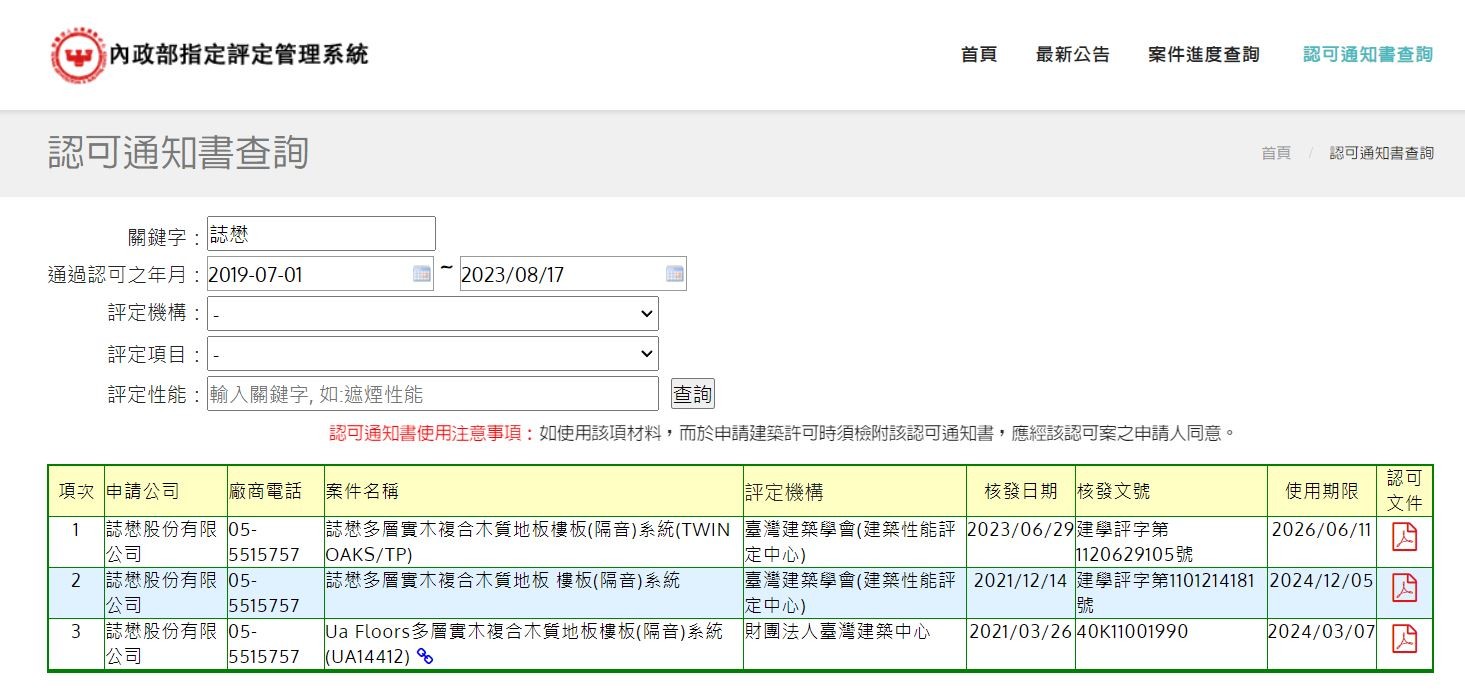Click the start date field 2019-07-01
Image resolution: width=1465 pixels, height=690 pixels.
coord(305,274)
